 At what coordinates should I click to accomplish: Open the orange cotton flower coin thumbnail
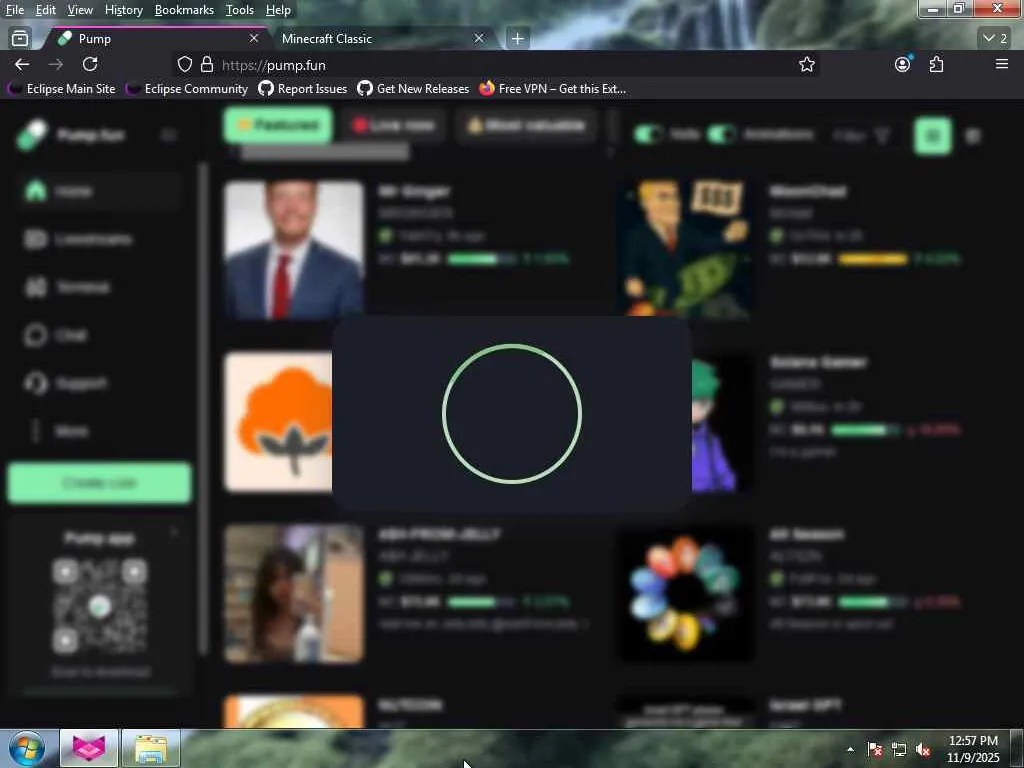[279, 422]
